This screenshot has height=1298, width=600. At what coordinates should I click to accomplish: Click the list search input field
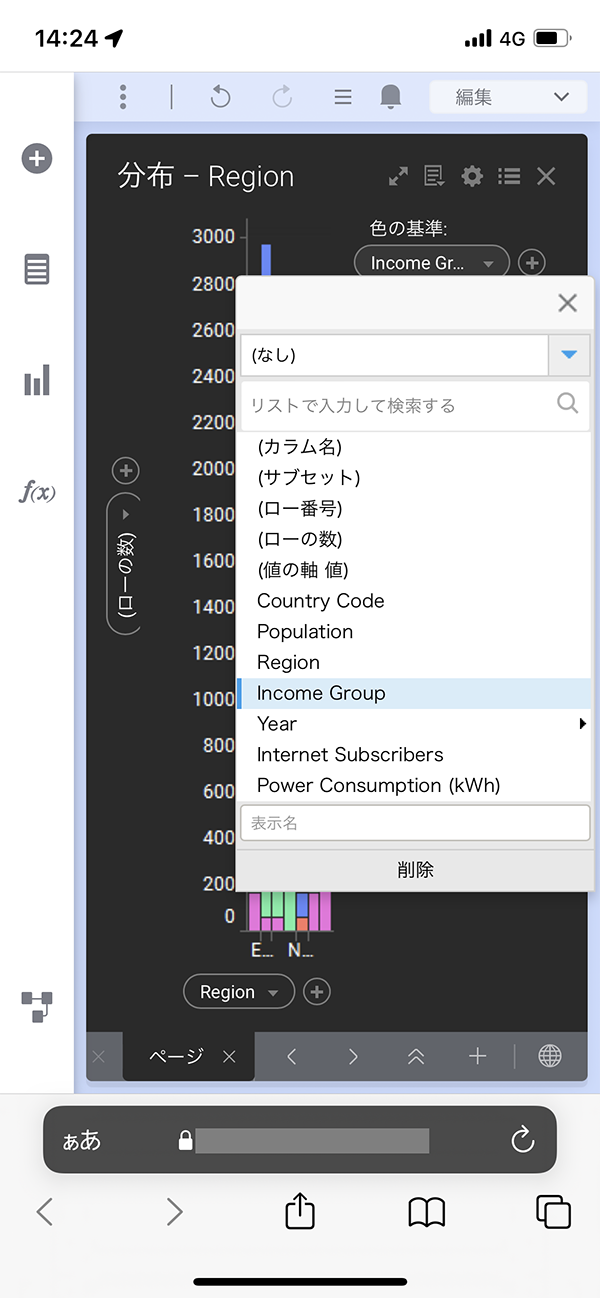tap(400, 405)
